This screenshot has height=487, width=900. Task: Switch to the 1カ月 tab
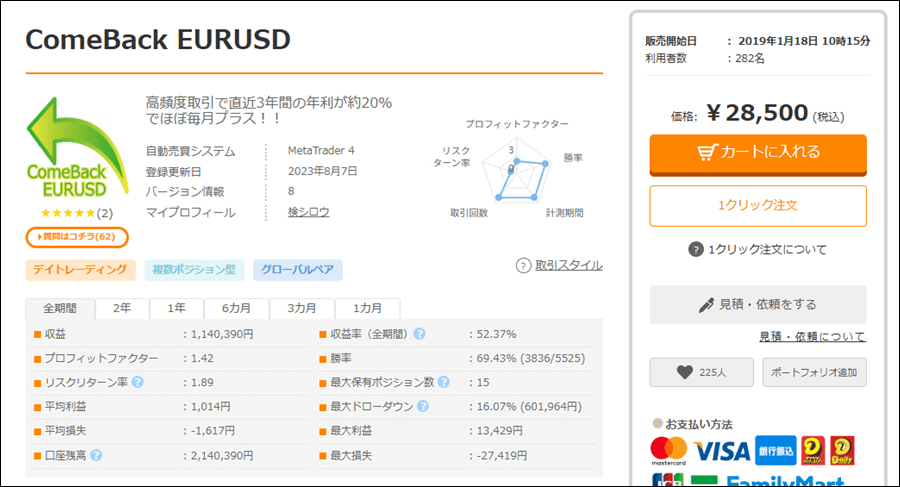click(x=367, y=308)
